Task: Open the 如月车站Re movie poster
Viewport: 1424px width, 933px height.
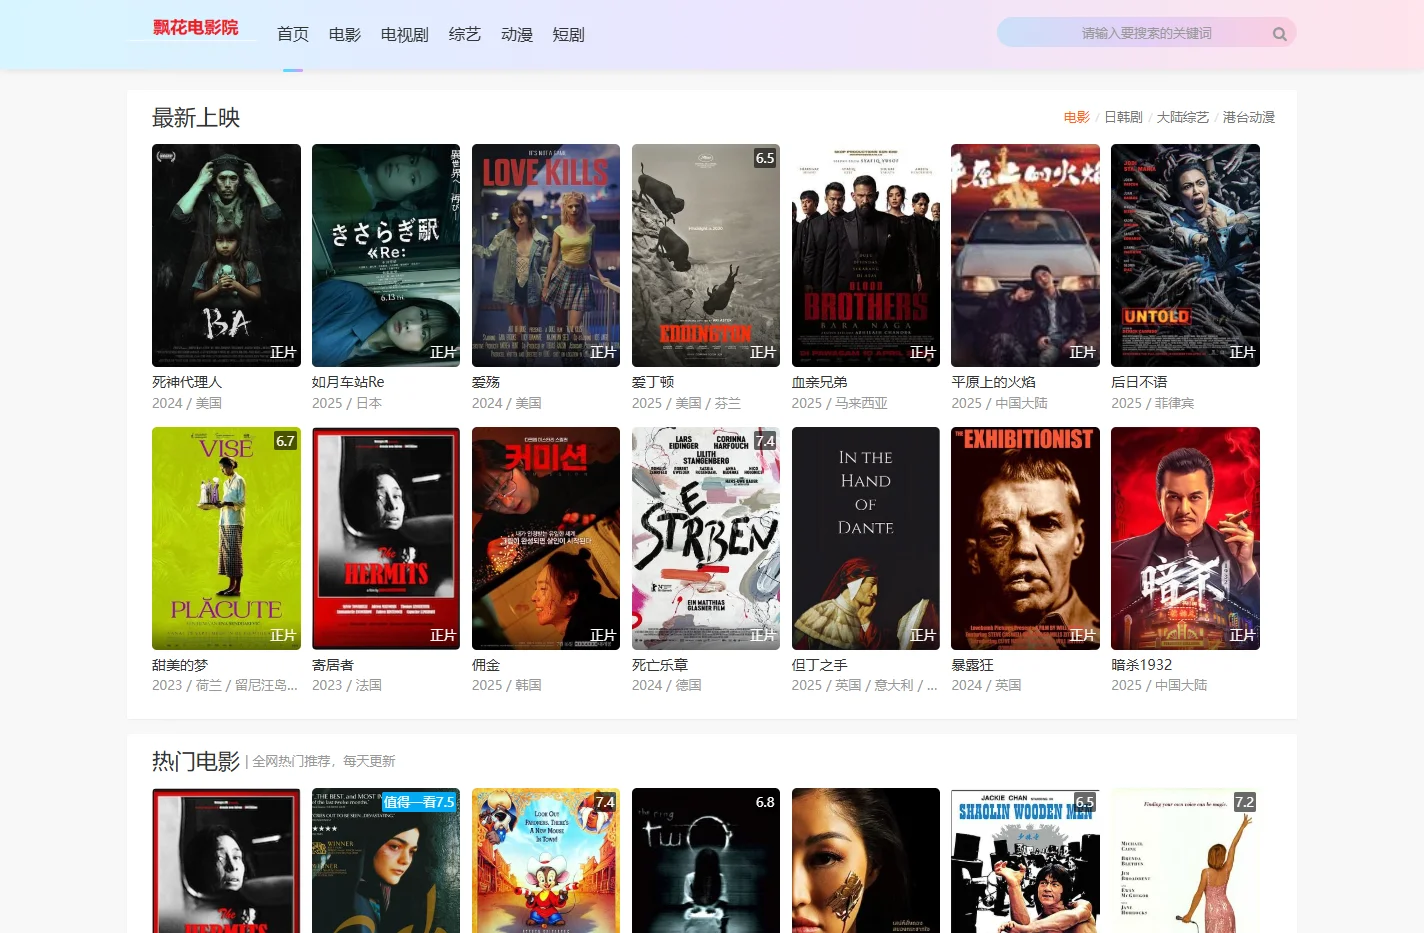Action: coord(386,255)
